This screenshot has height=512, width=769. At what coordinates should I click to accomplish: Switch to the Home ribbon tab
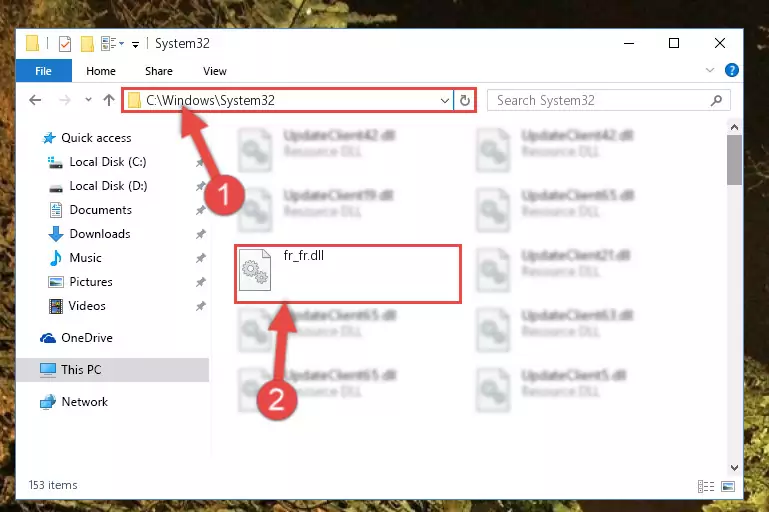pos(101,71)
